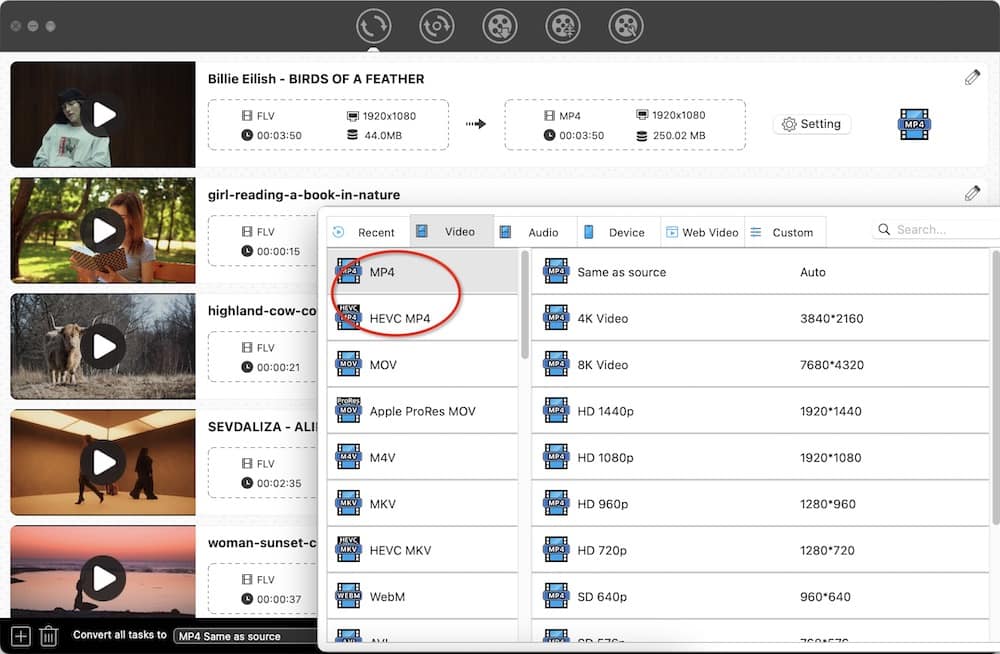The width and height of the screenshot is (1000, 654).
Task: Open the Convert module with circular arrows icon
Action: 374,26
